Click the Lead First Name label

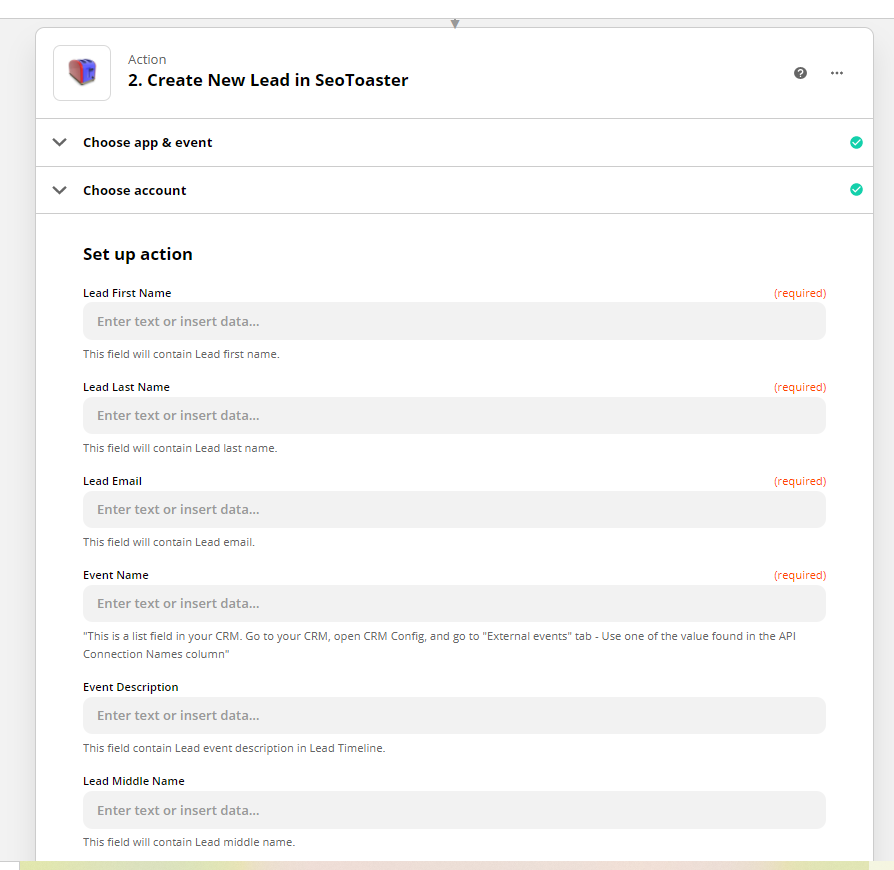click(127, 293)
